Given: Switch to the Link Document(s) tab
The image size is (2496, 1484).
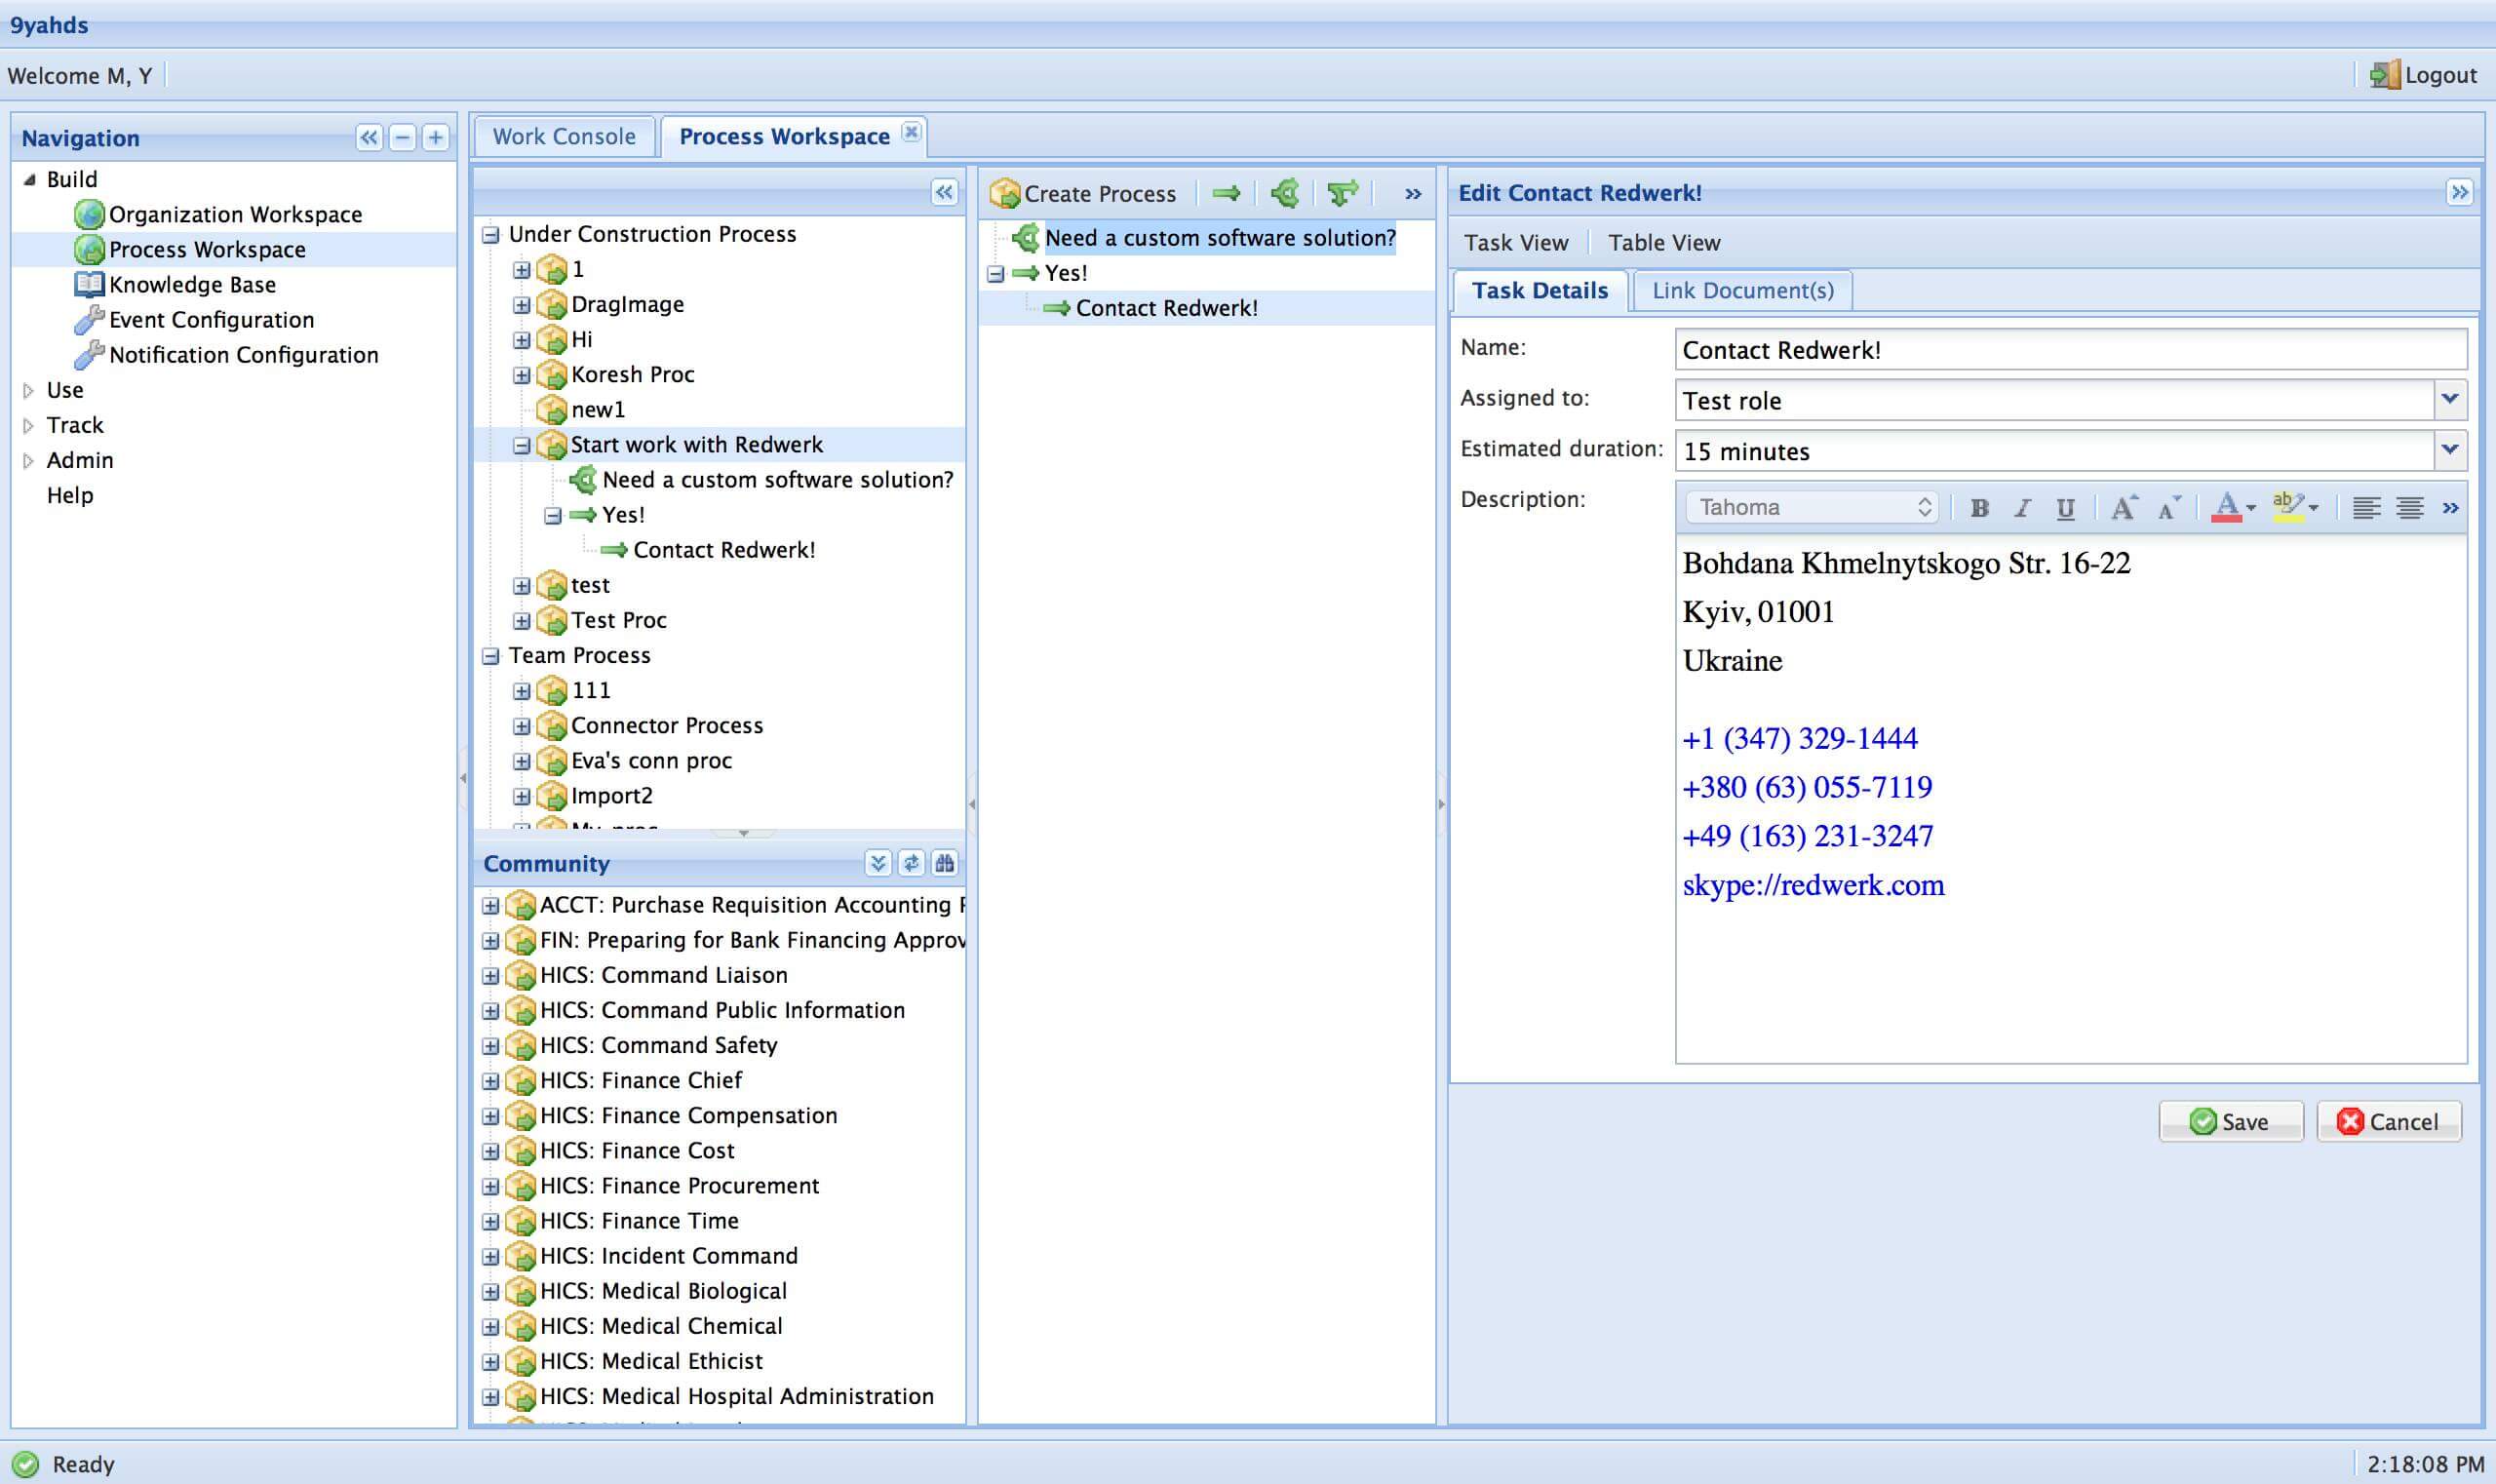Looking at the screenshot, I should pyautogui.click(x=1742, y=290).
